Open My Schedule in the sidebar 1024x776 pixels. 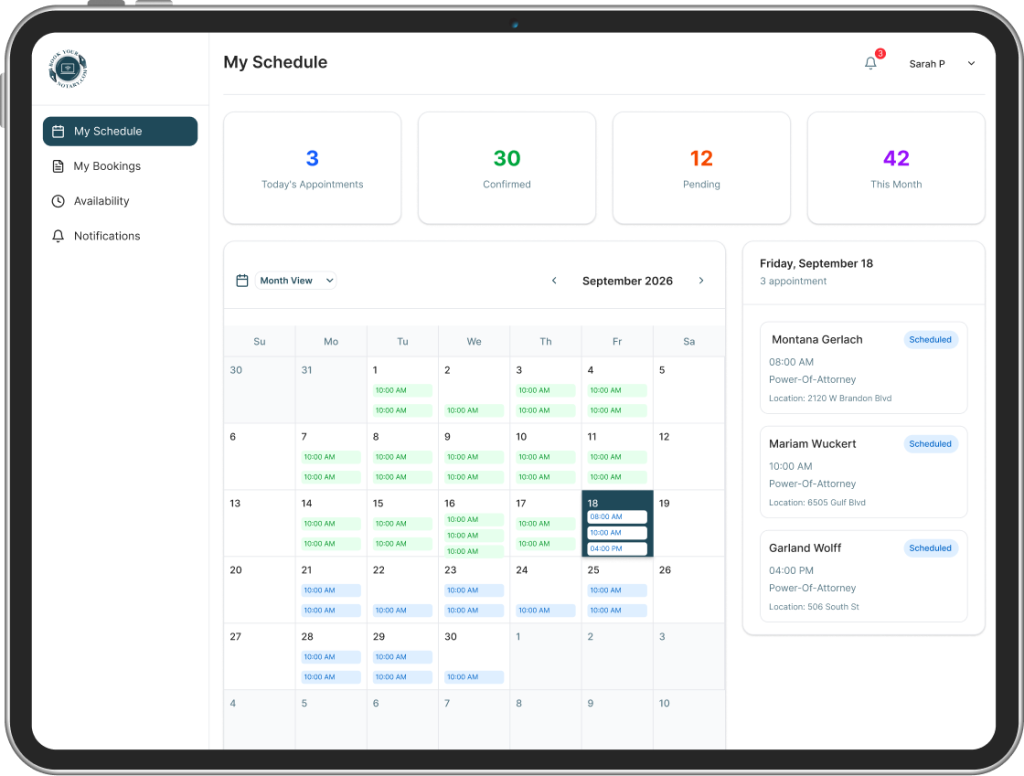coord(120,131)
